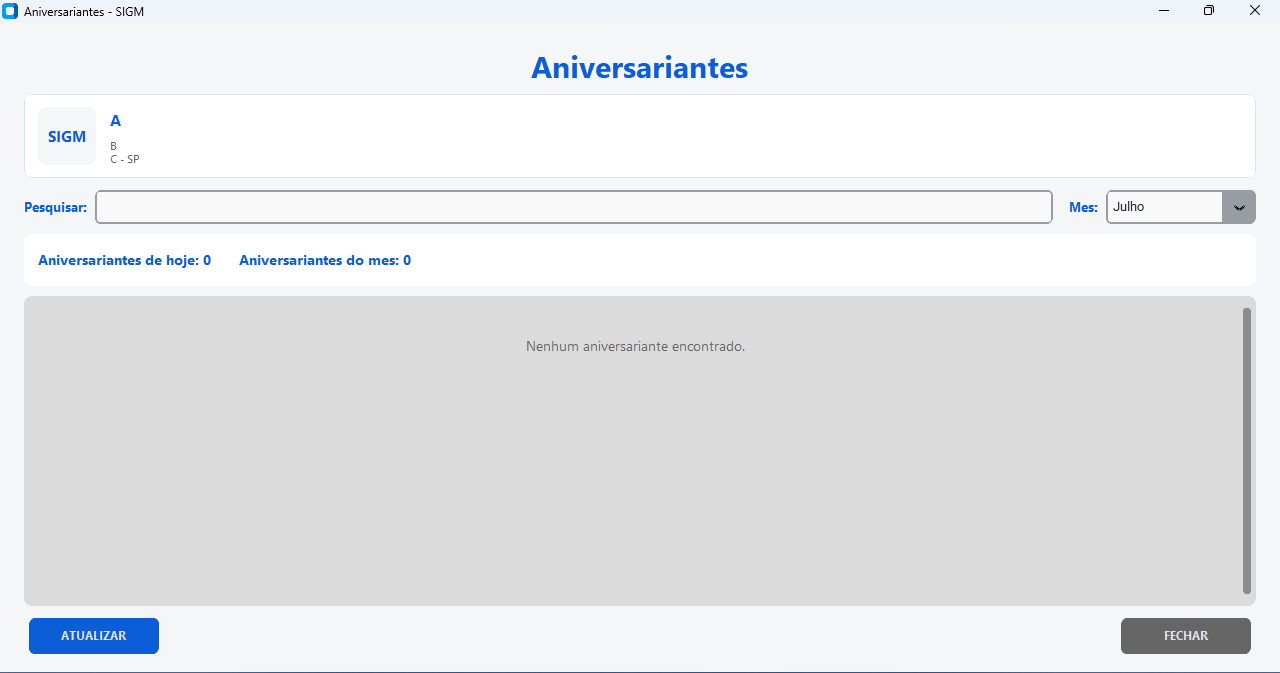Maximize the Aniversariantes window
Viewport: 1280px width, 673px height.
pos(1209,10)
